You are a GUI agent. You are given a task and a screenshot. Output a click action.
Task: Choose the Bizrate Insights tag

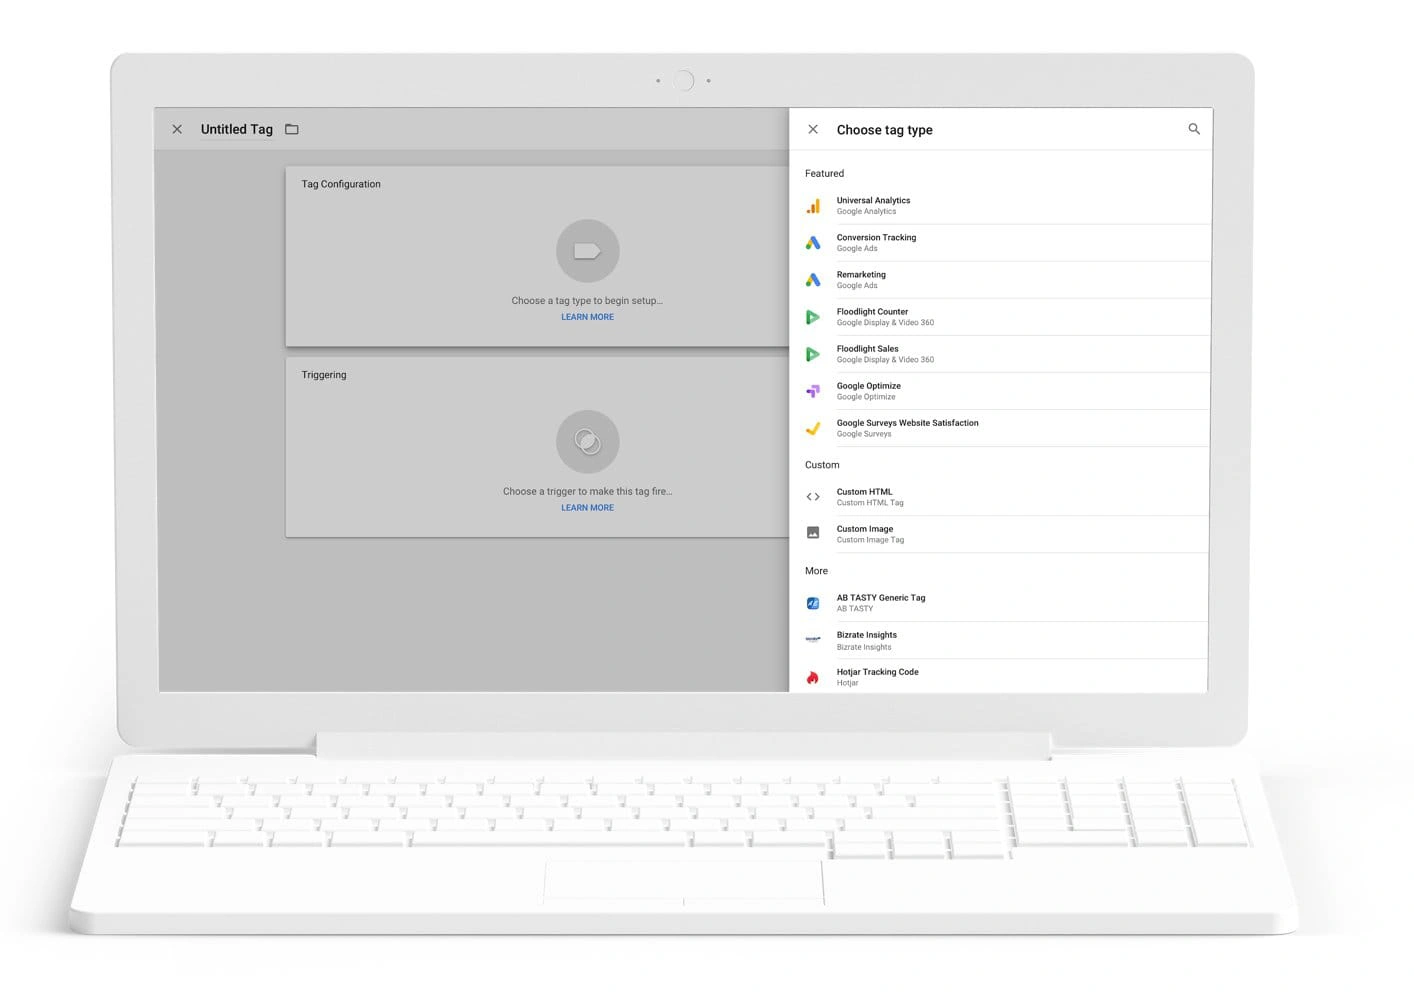tap(1006, 640)
